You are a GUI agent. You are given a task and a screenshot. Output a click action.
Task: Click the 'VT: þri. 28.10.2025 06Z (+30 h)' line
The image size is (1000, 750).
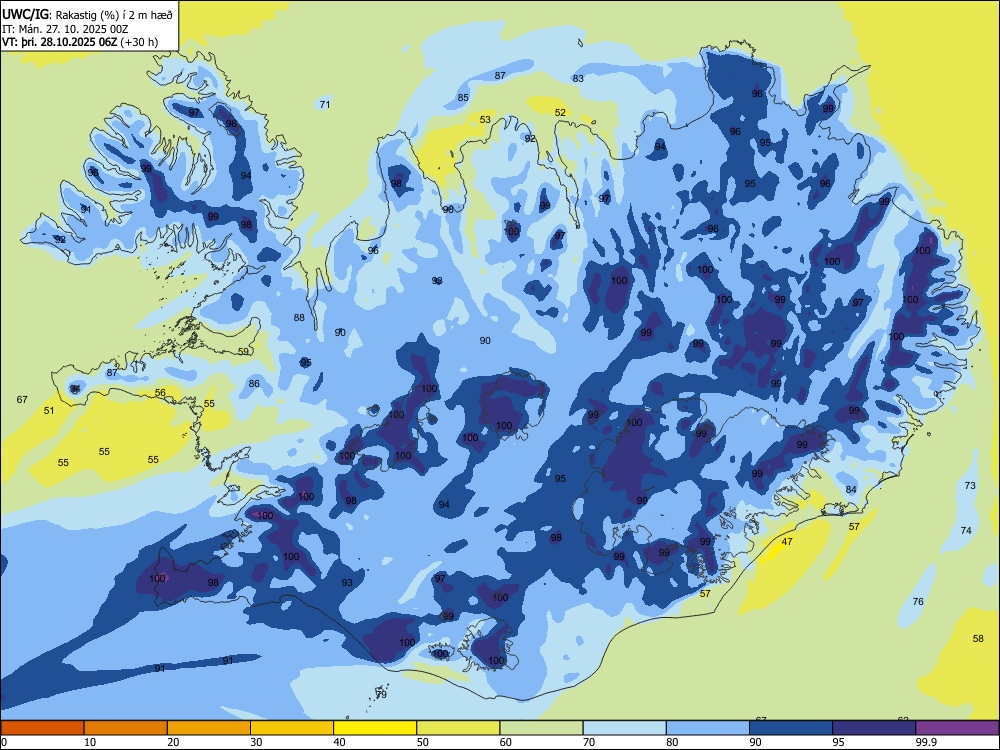[x=80, y=43]
